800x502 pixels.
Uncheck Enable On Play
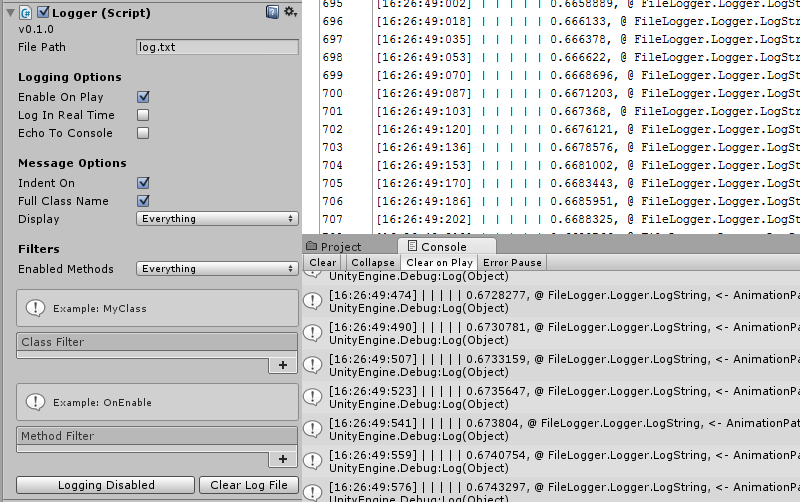click(x=143, y=97)
